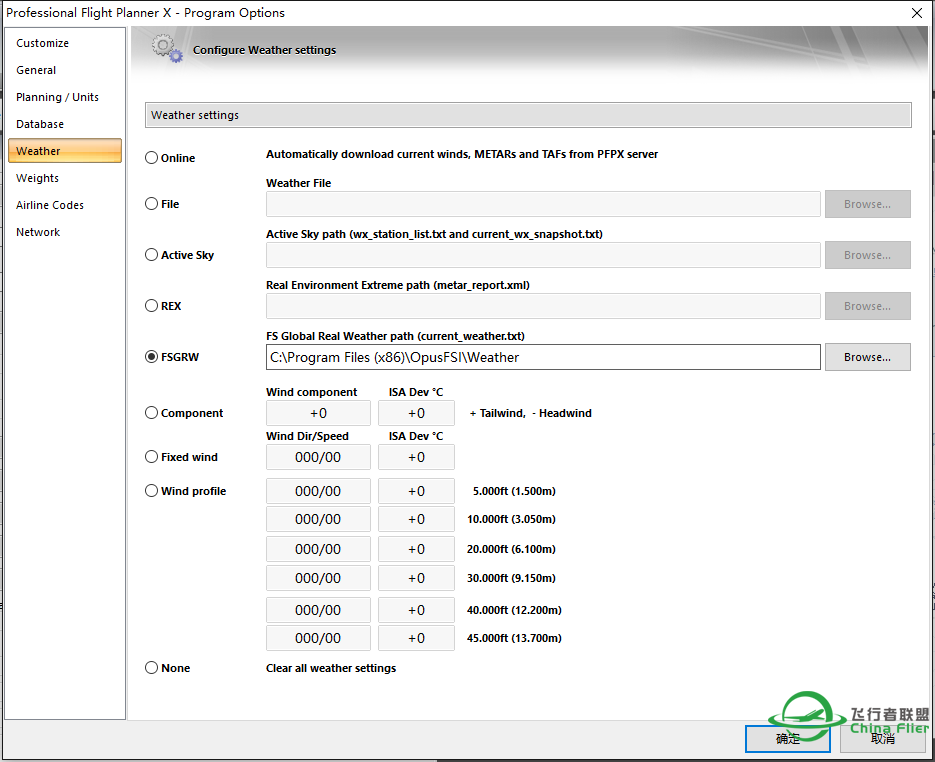Click Browse for the FSGRW path

tap(867, 357)
